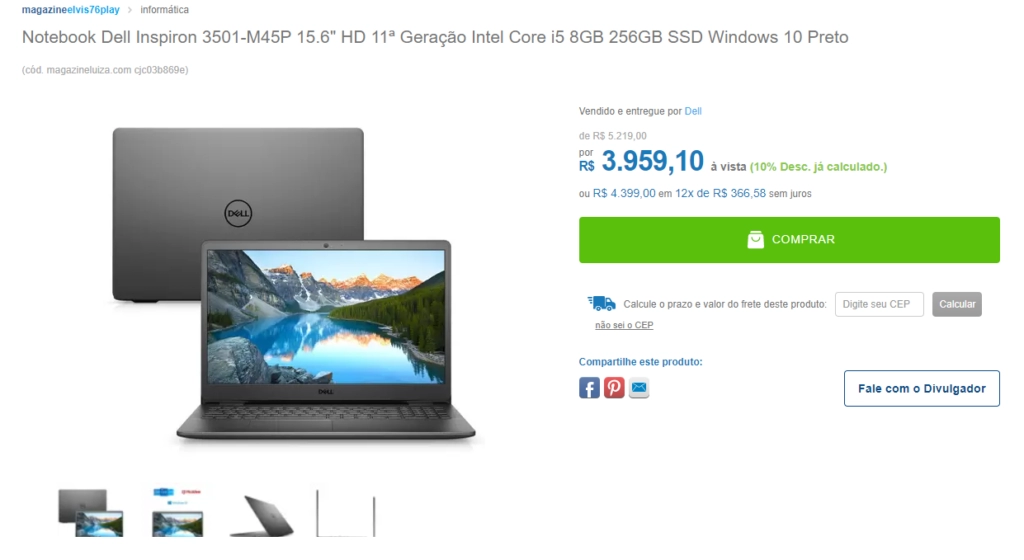Open the não sei o CEP link
This screenshot has height=560, width=1024.
[624, 325]
